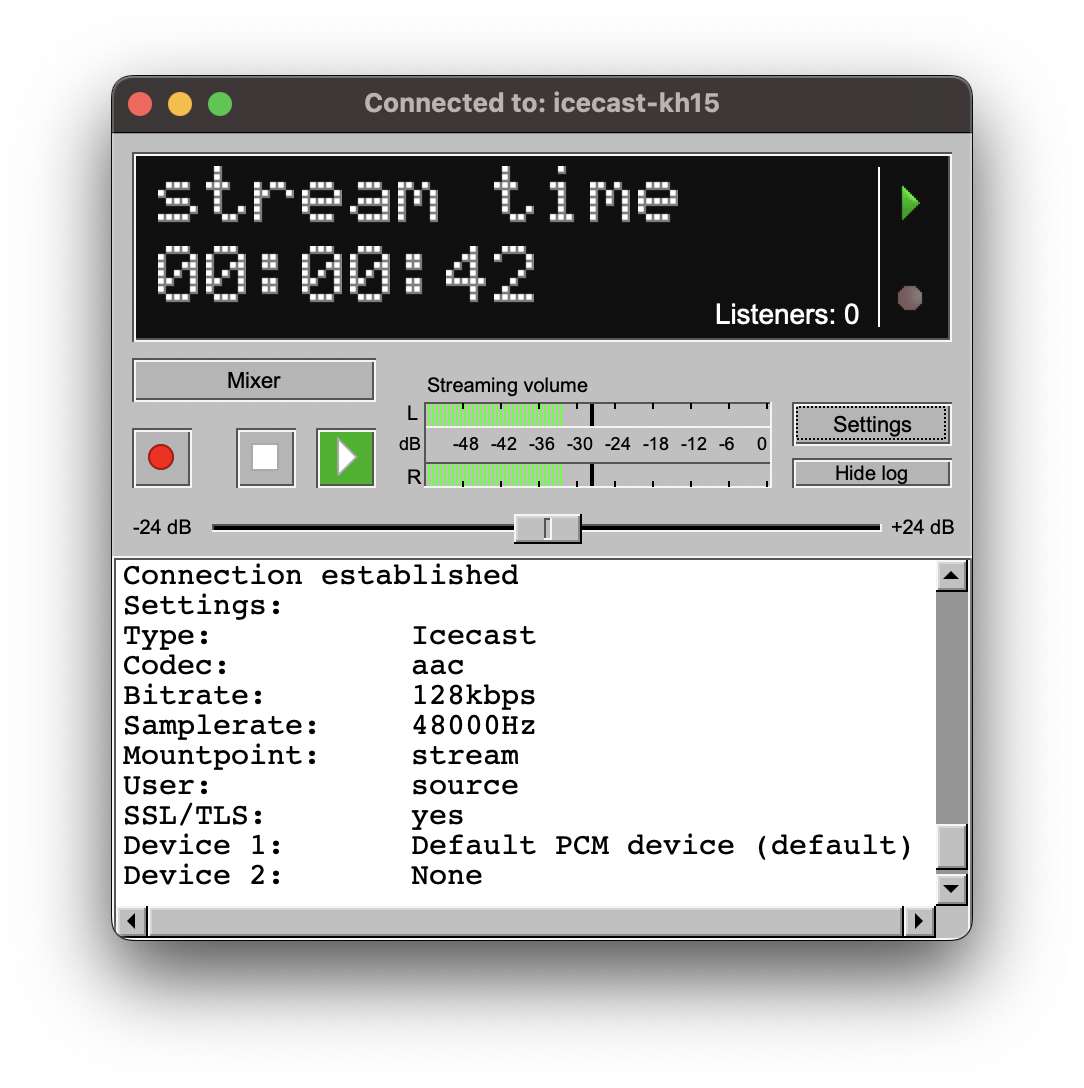Start streaming with the green play button

[x=345, y=458]
